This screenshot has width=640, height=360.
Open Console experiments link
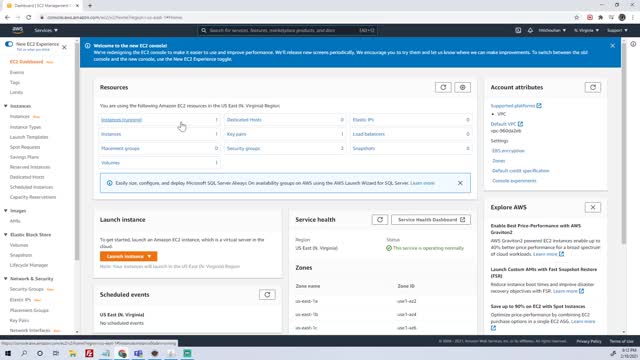(x=514, y=181)
